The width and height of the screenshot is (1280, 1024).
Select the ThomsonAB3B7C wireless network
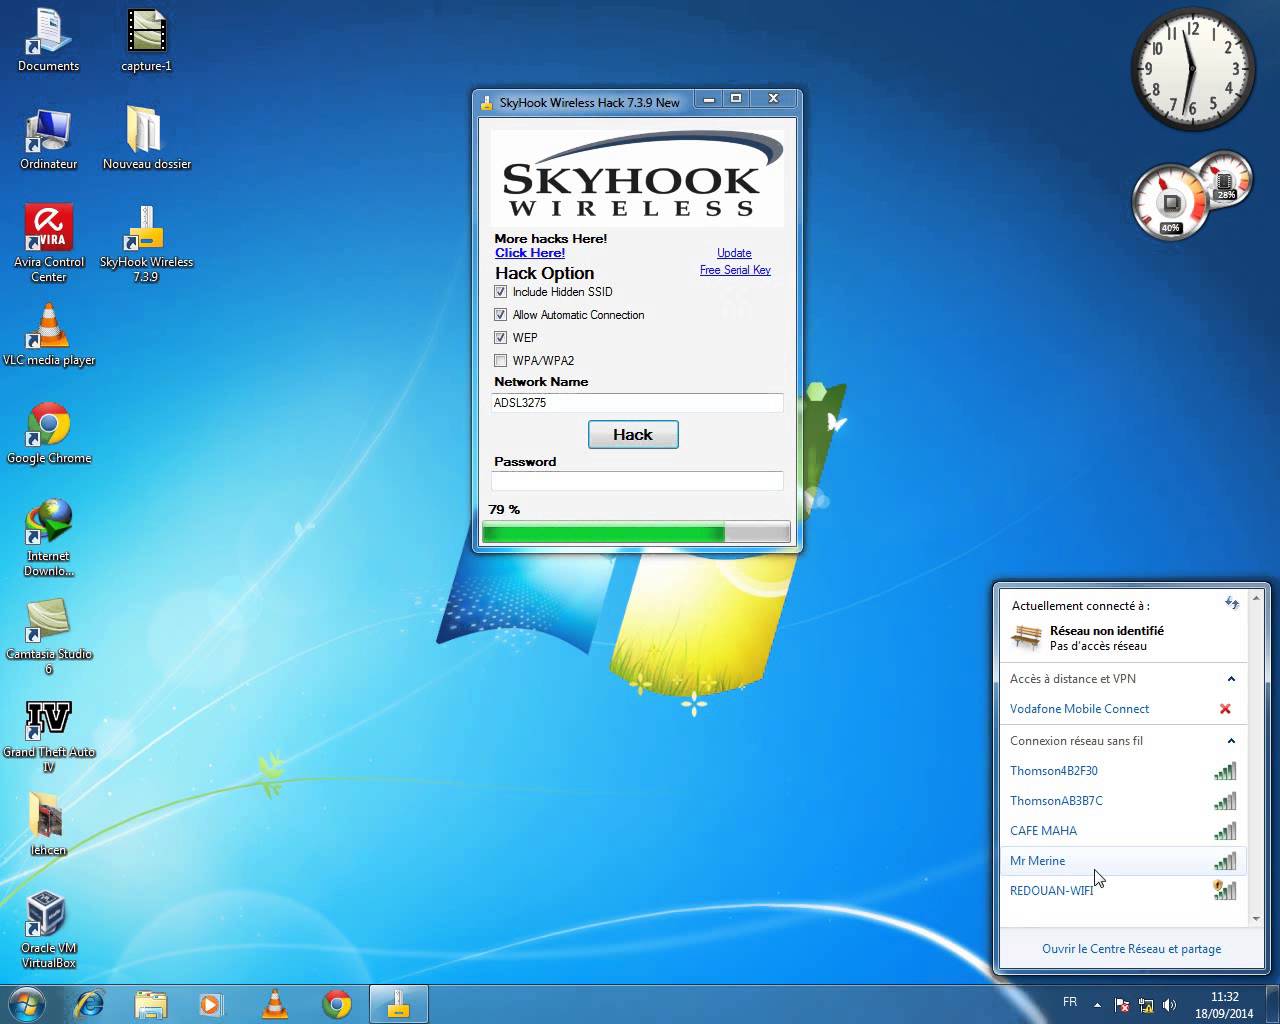point(1124,801)
